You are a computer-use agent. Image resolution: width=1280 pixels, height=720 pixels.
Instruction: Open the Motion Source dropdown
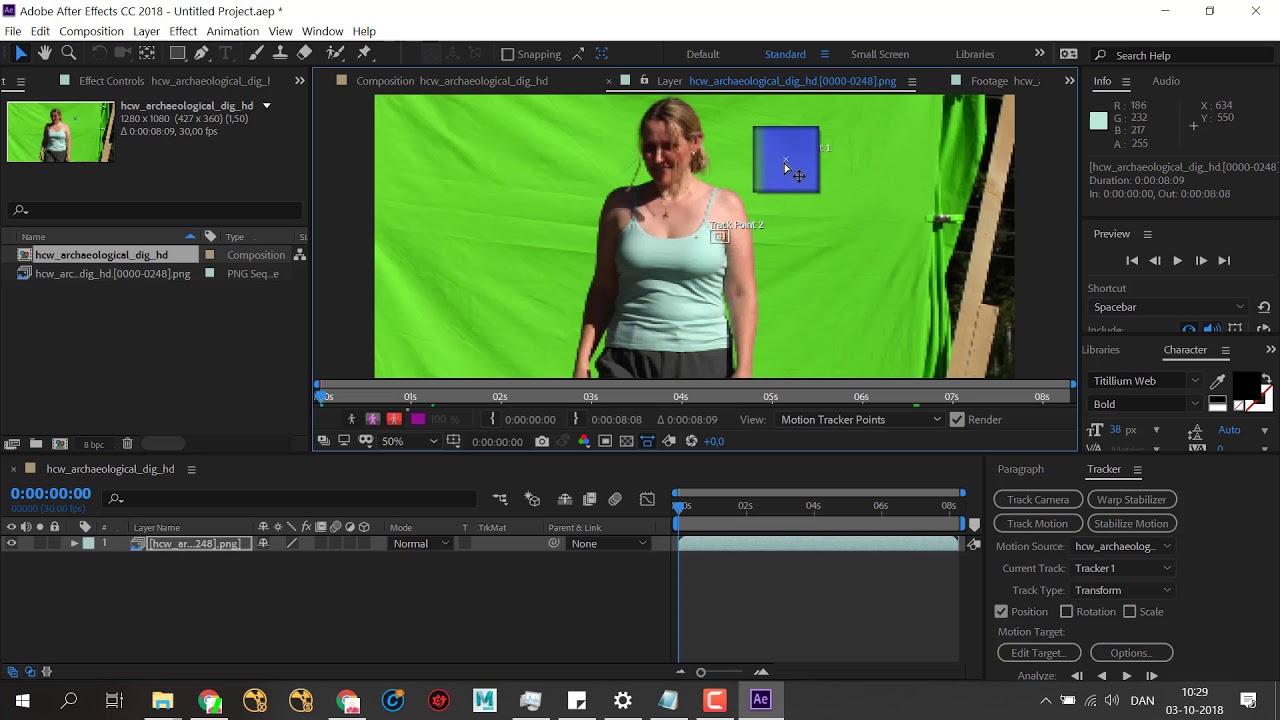[x=1122, y=546]
